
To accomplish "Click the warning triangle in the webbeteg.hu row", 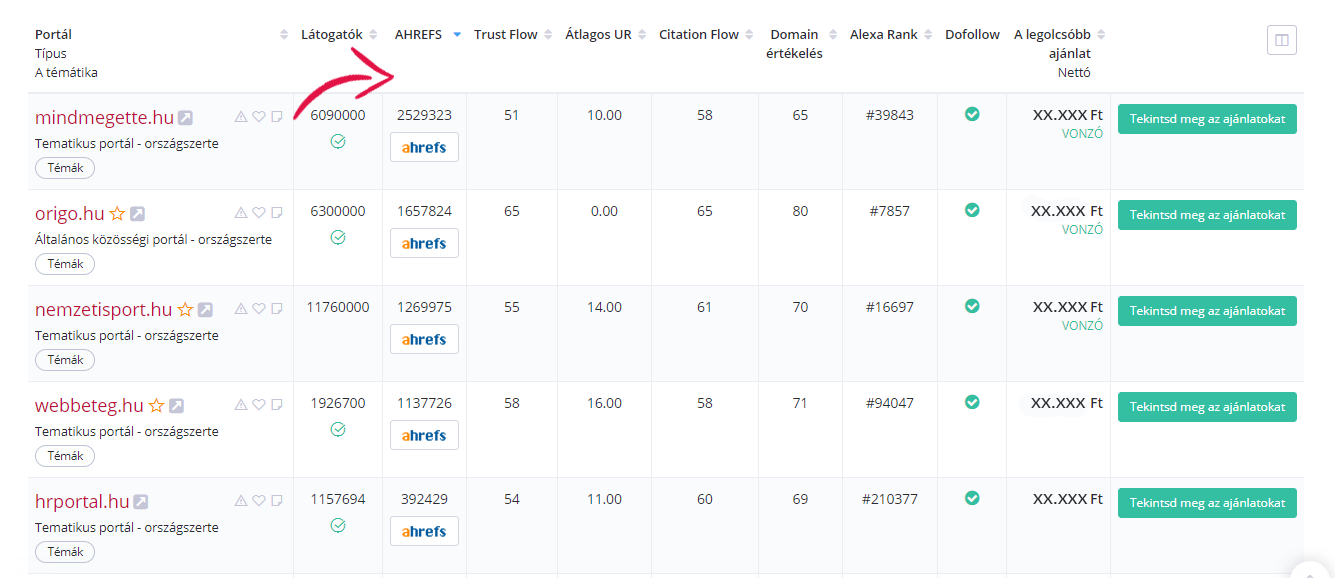I will coord(240,405).
